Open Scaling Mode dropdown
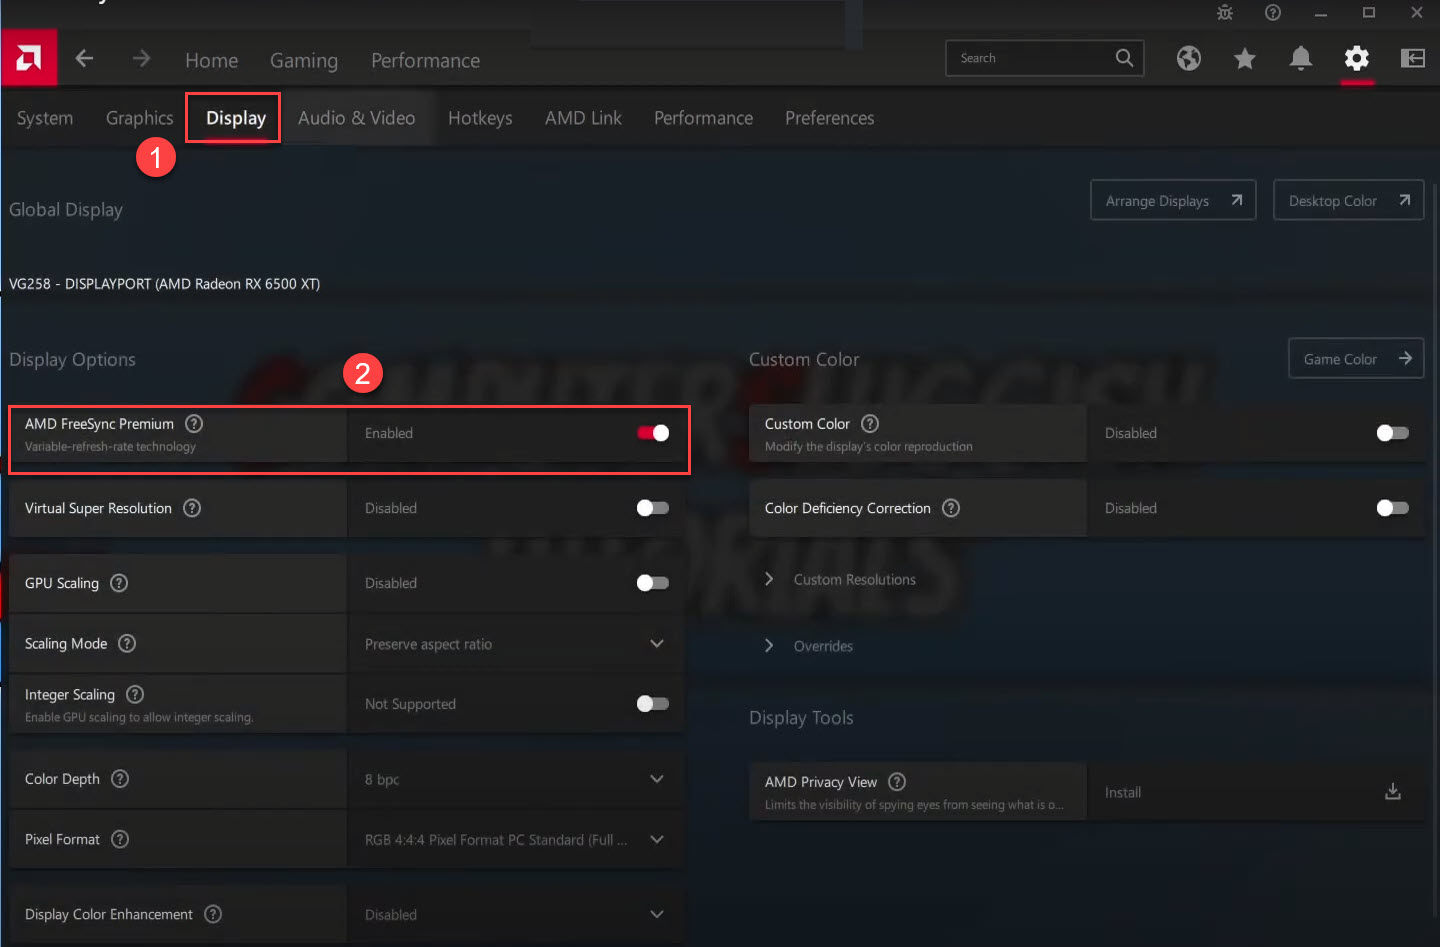1440x947 pixels. (515, 644)
